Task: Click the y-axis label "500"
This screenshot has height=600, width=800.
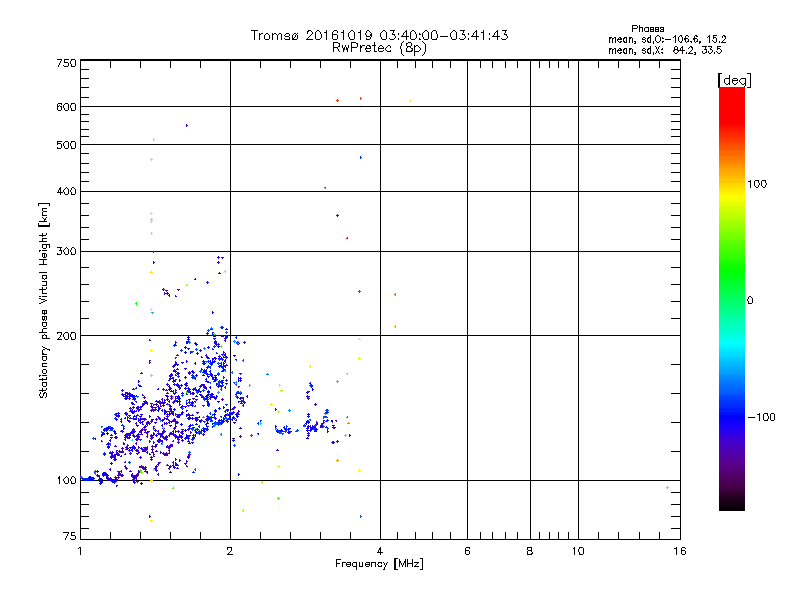Action: pyautogui.click(x=66, y=145)
